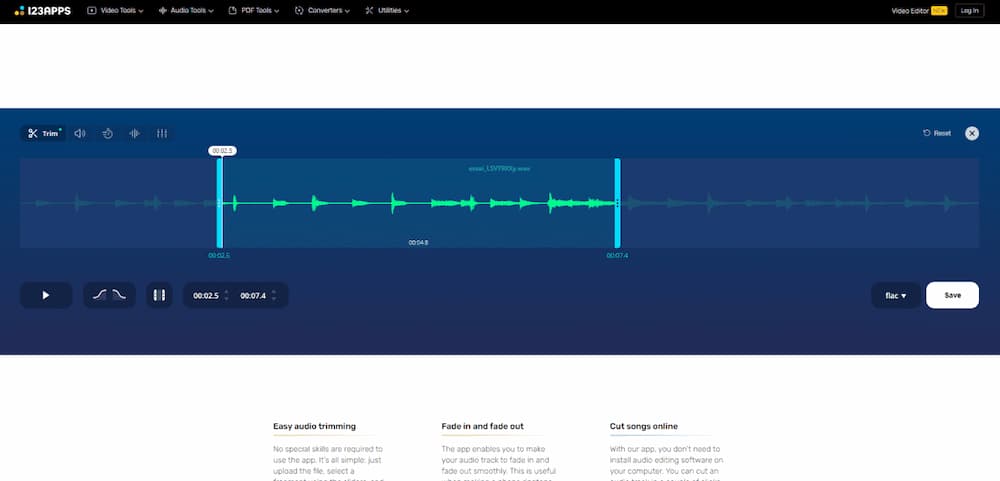Click the left trim handle at 00:02.5
Viewport: 1000px width, 481px height.
click(x=219, y=203)
